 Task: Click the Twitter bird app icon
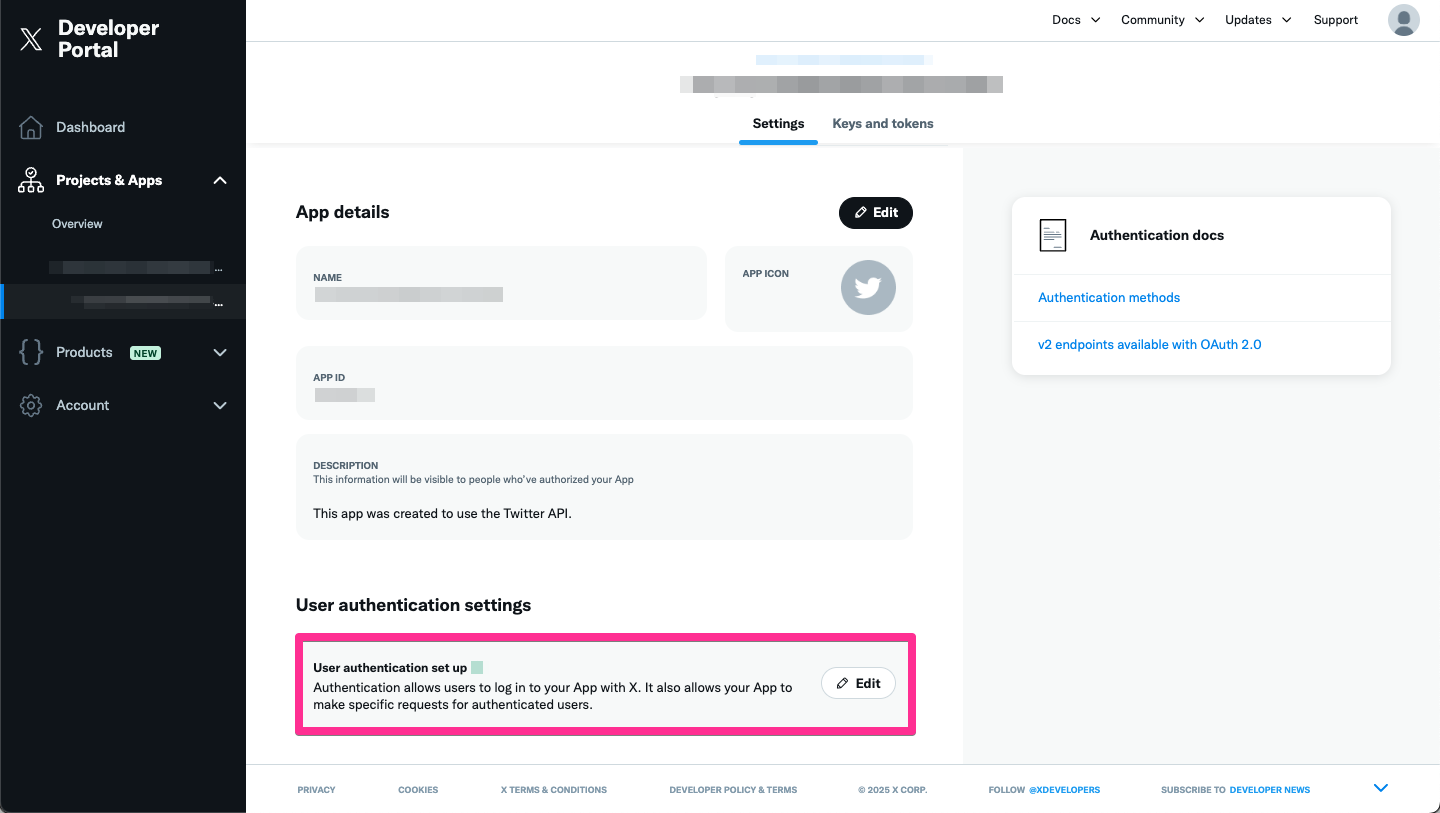pyautogui.click(x=868, y=288)
